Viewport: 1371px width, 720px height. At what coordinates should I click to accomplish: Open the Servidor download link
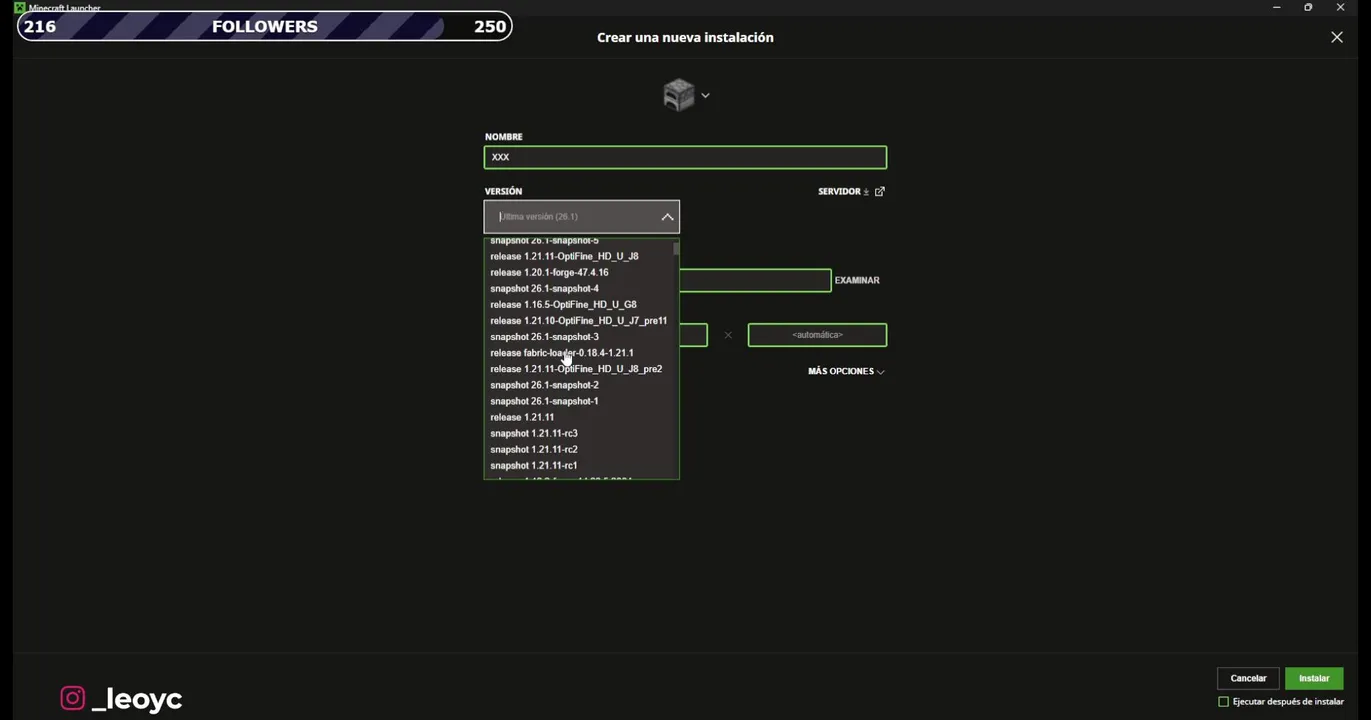tap(851, 192)
